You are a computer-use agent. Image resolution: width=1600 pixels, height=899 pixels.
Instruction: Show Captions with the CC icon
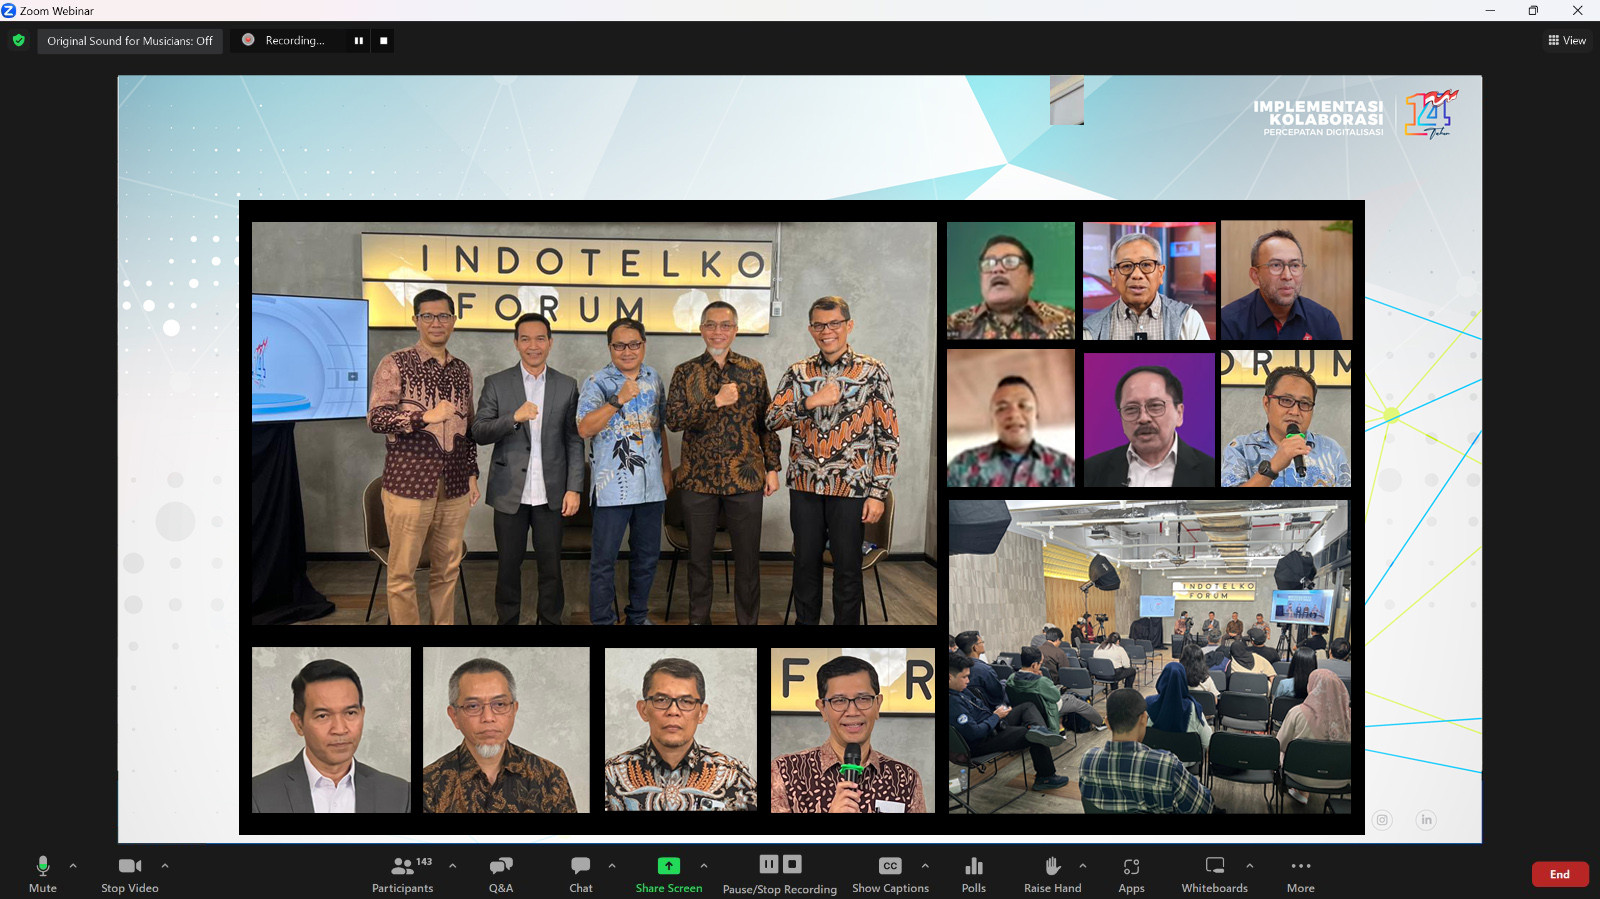pos(890,866)
